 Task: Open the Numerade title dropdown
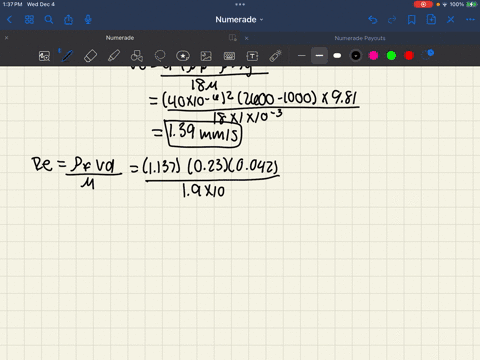[239, 20]
